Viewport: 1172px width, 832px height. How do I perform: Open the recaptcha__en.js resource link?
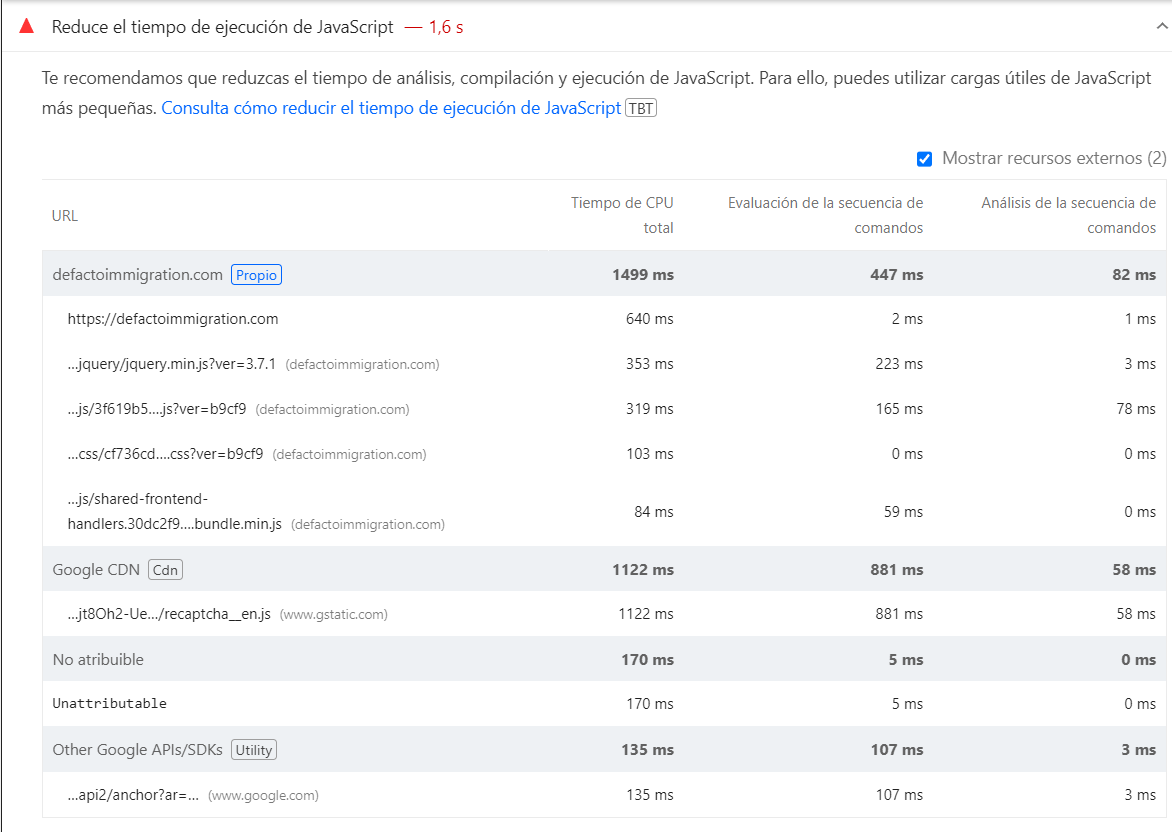(x=169, y=614)
